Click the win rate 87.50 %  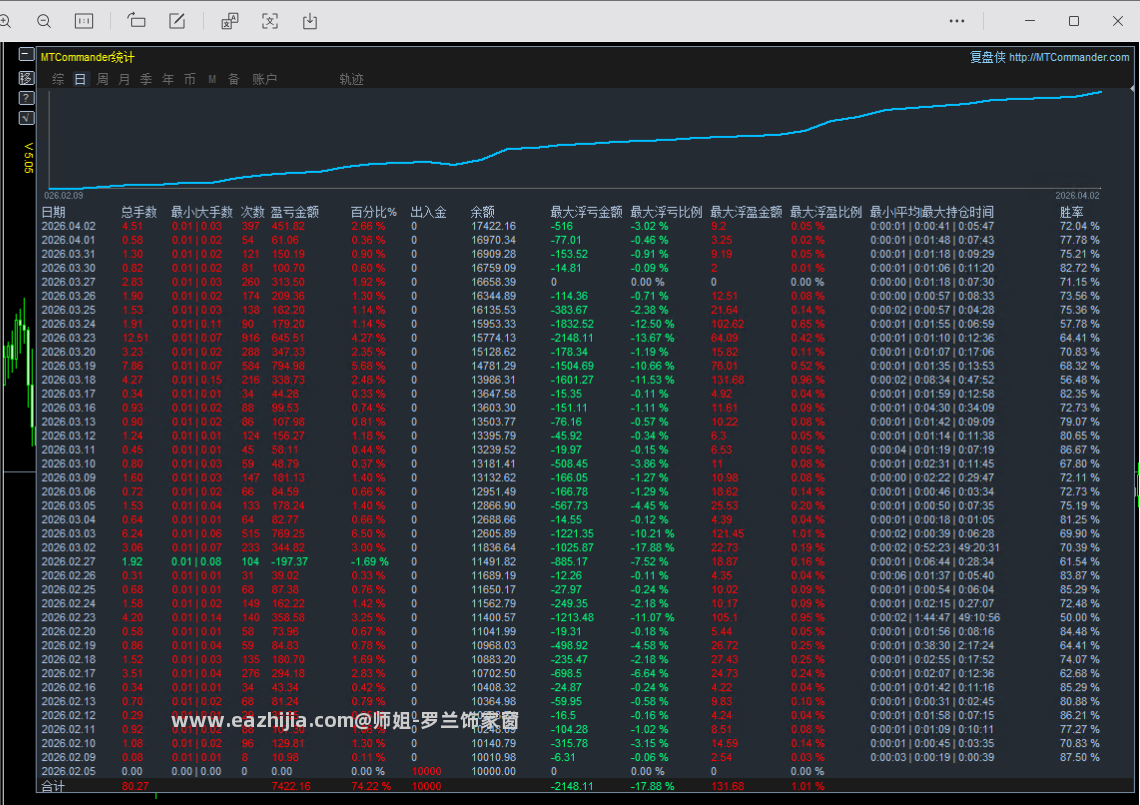point(1080,758)
